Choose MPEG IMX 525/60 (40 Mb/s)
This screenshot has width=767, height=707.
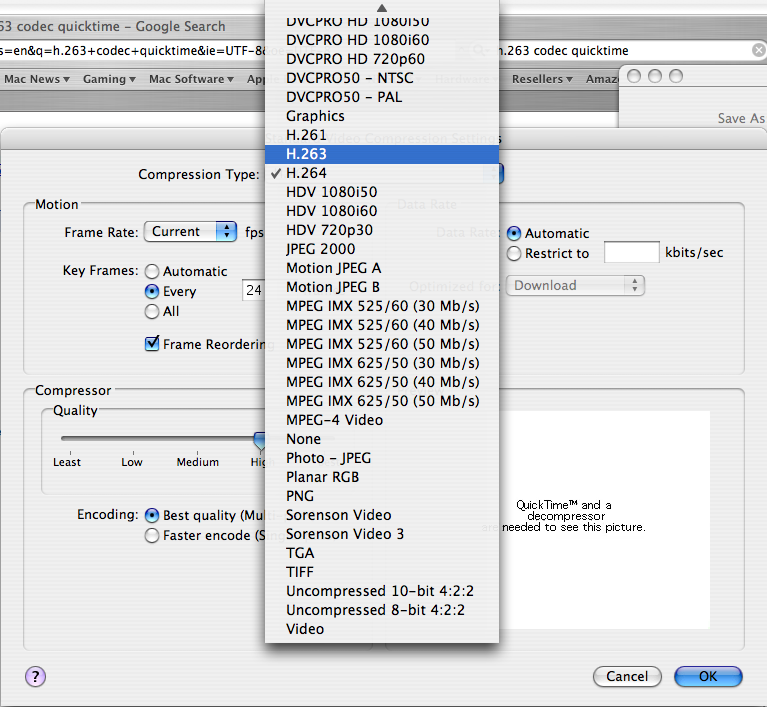pos(382,325)
